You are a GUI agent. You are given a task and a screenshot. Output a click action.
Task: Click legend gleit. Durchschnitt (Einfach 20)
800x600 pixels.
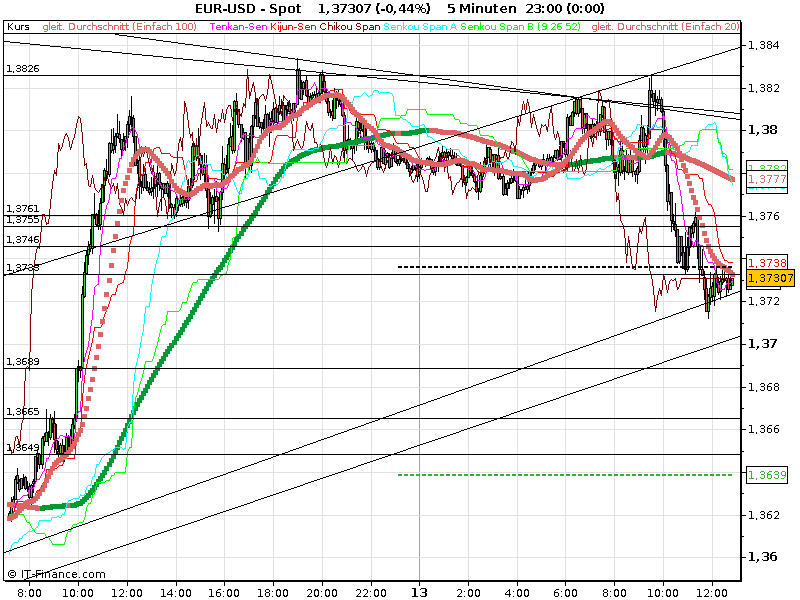[x=665, y=27]
